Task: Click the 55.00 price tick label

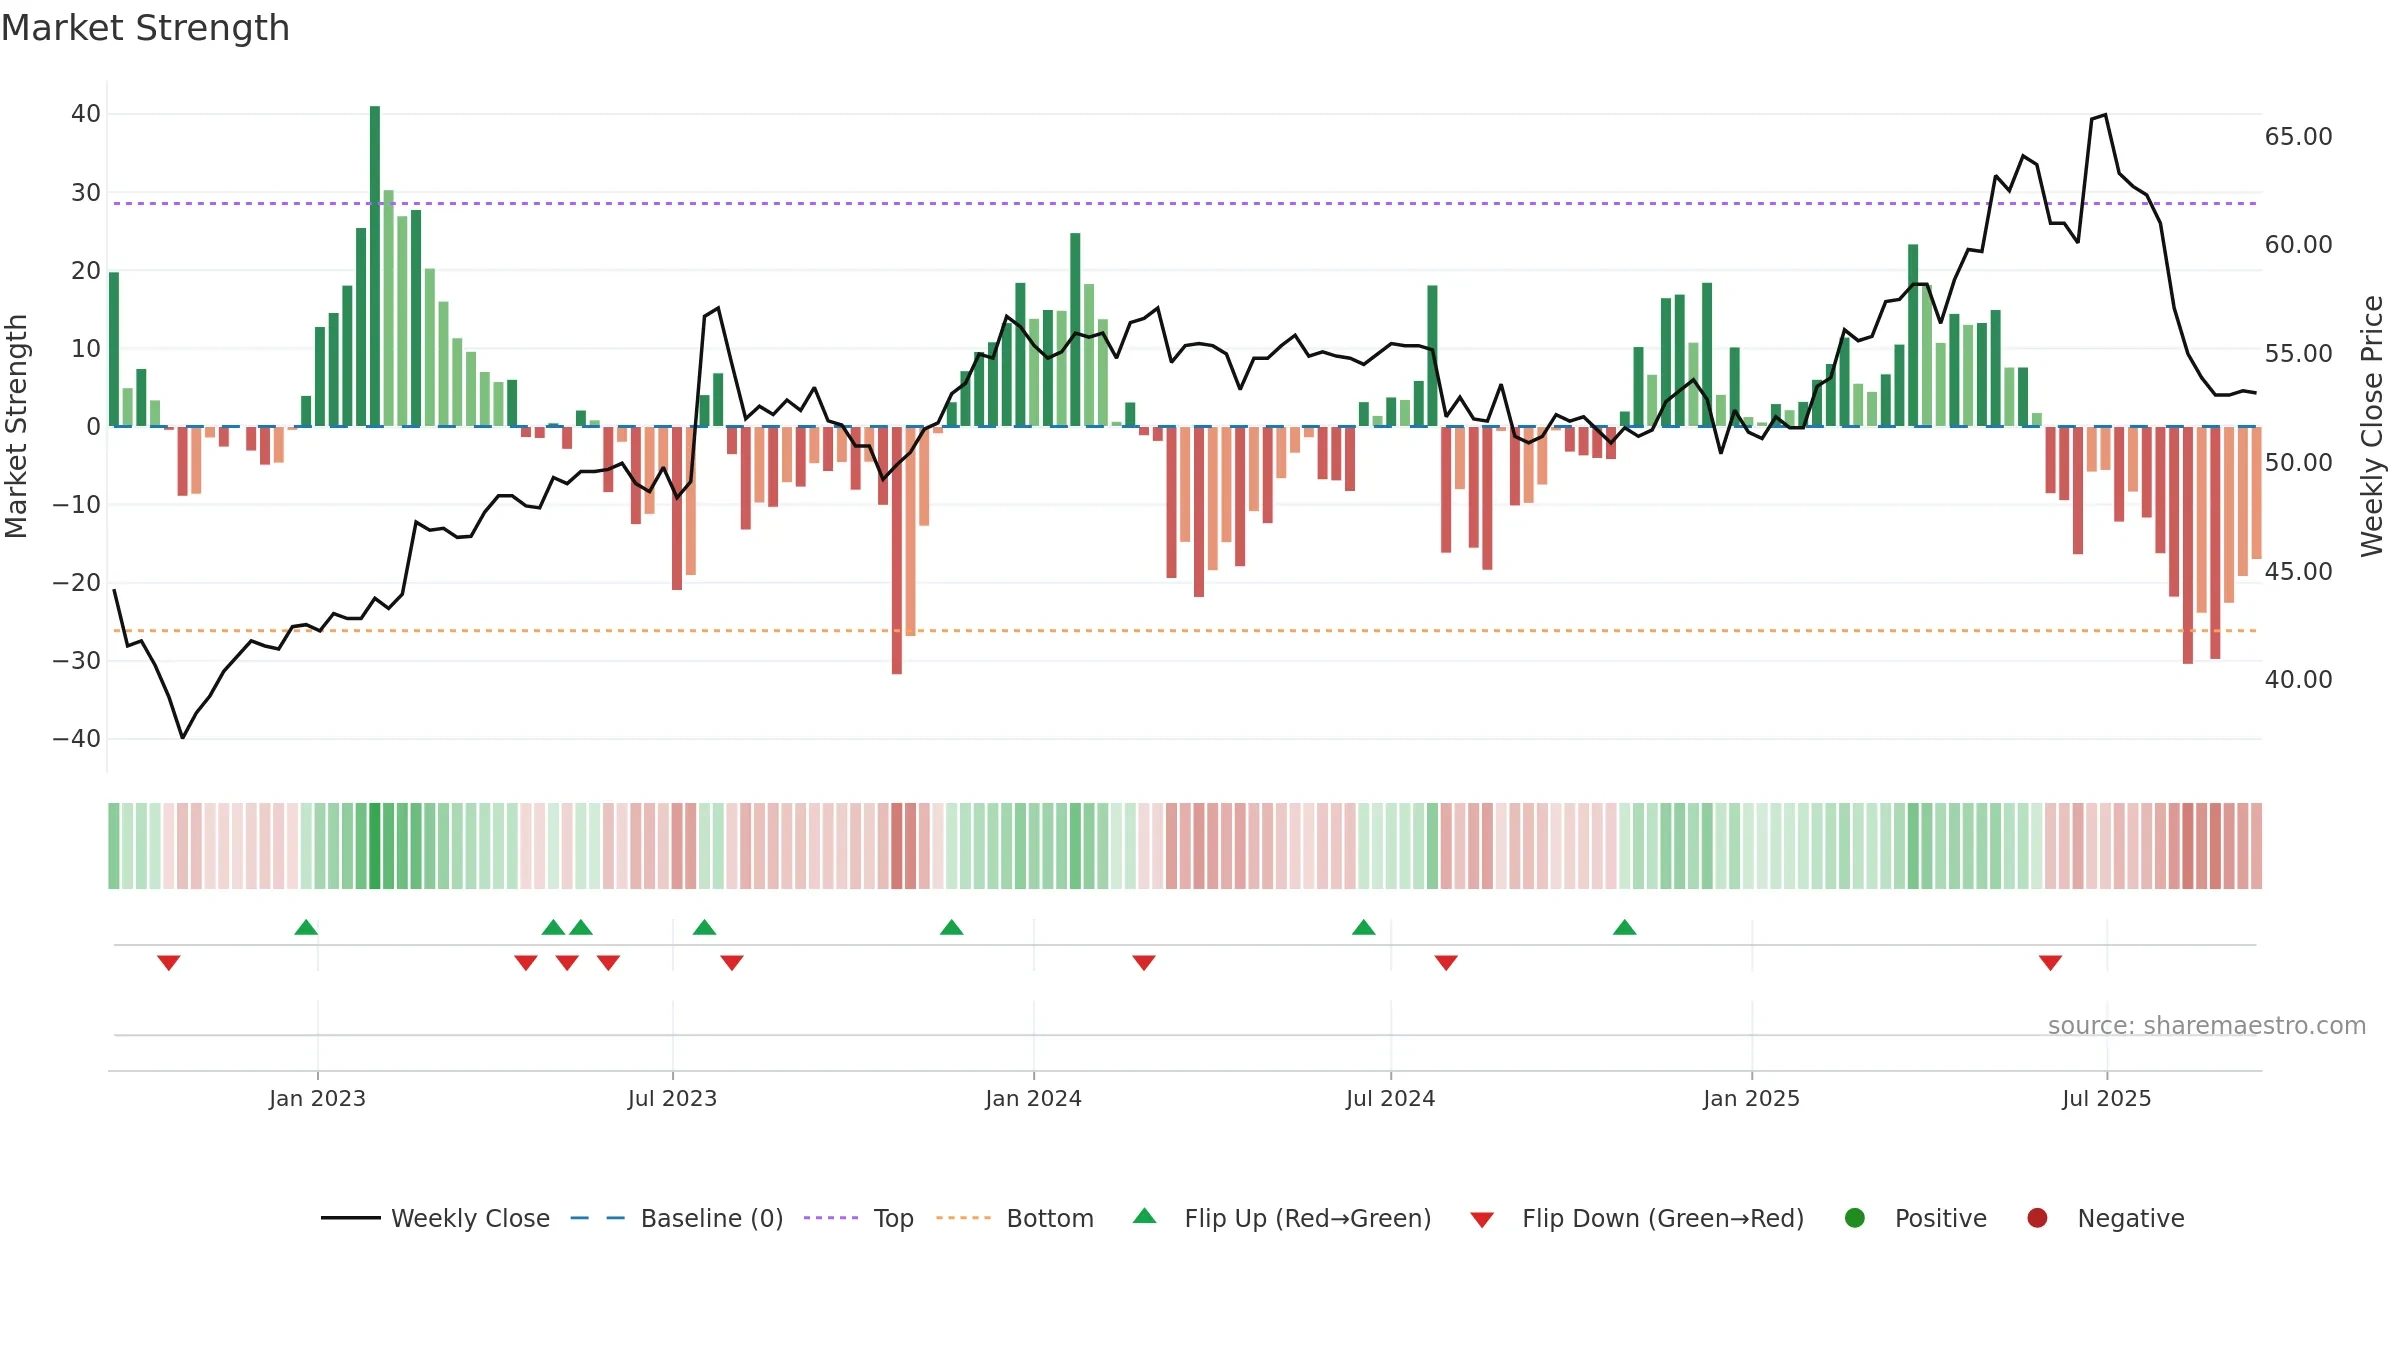Action: 2298,353
